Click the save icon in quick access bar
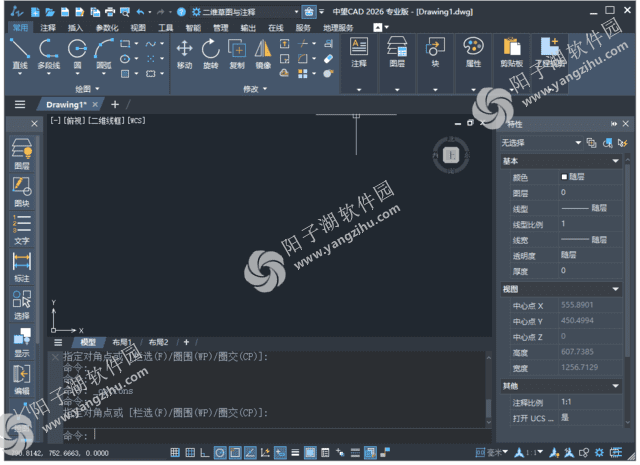Viewport: 640px width, 465px height. coord(65,12)
